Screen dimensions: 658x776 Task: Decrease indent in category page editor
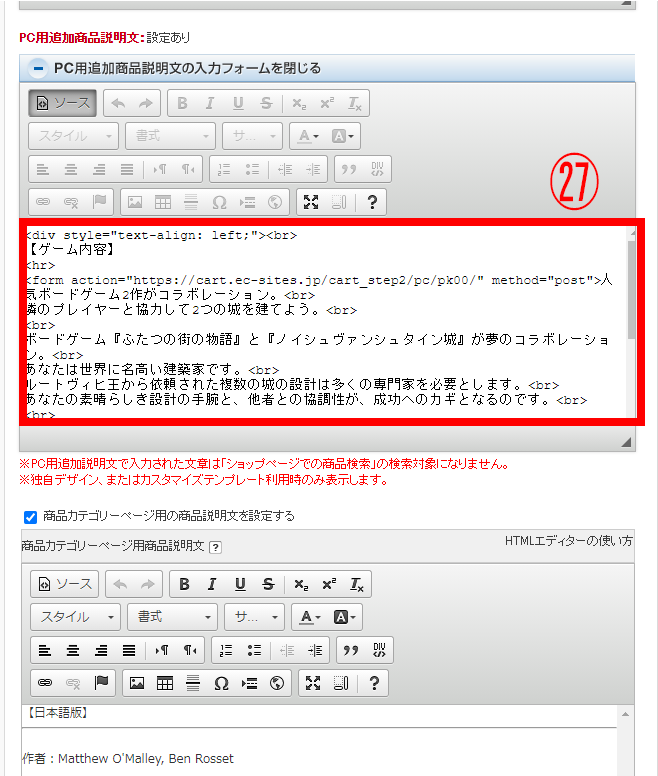[x=287, y=650]
